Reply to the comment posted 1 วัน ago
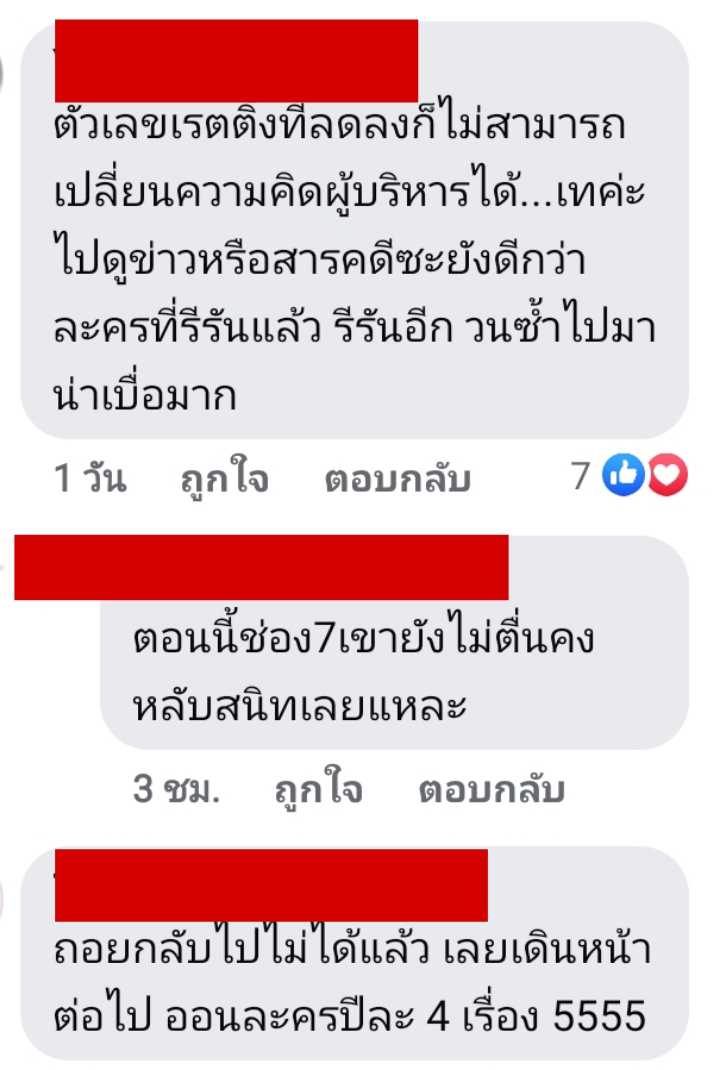This screenshot has height=1070, width=720. (x=398, y=478)
